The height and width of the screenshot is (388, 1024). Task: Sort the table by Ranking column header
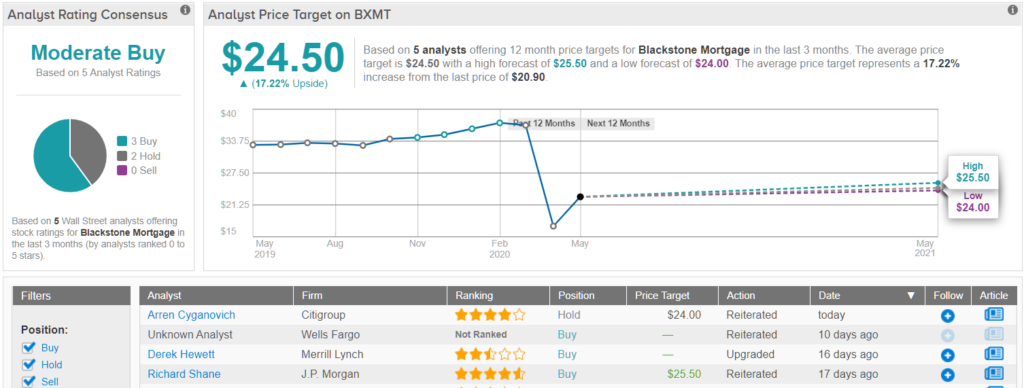coord(475,295)
